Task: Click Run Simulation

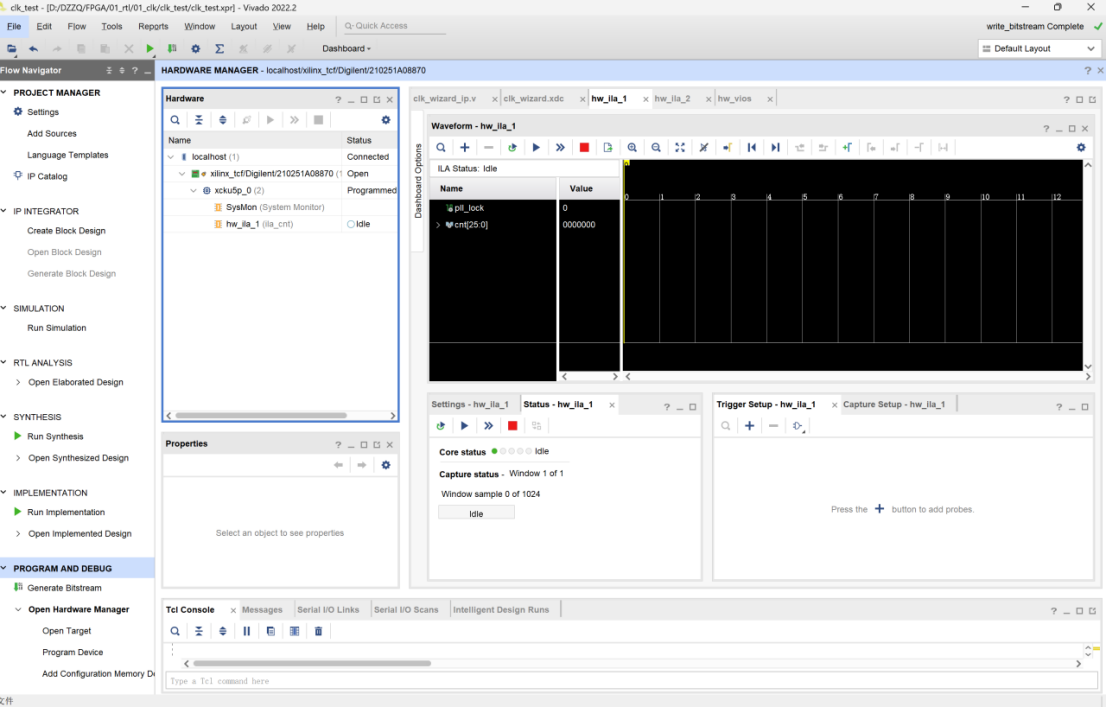Action: (x=56, y=328)
